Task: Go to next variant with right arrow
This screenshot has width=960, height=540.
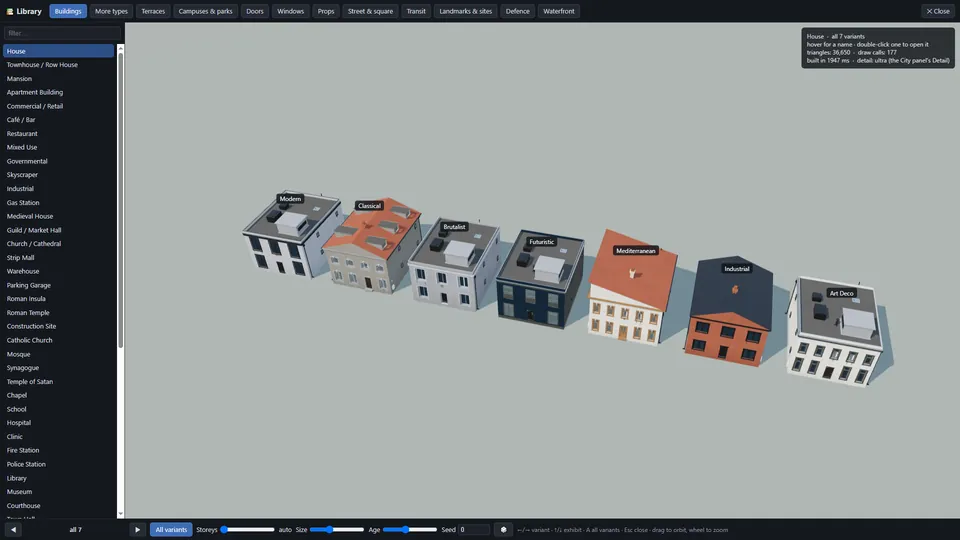Action: pos(137,530)
